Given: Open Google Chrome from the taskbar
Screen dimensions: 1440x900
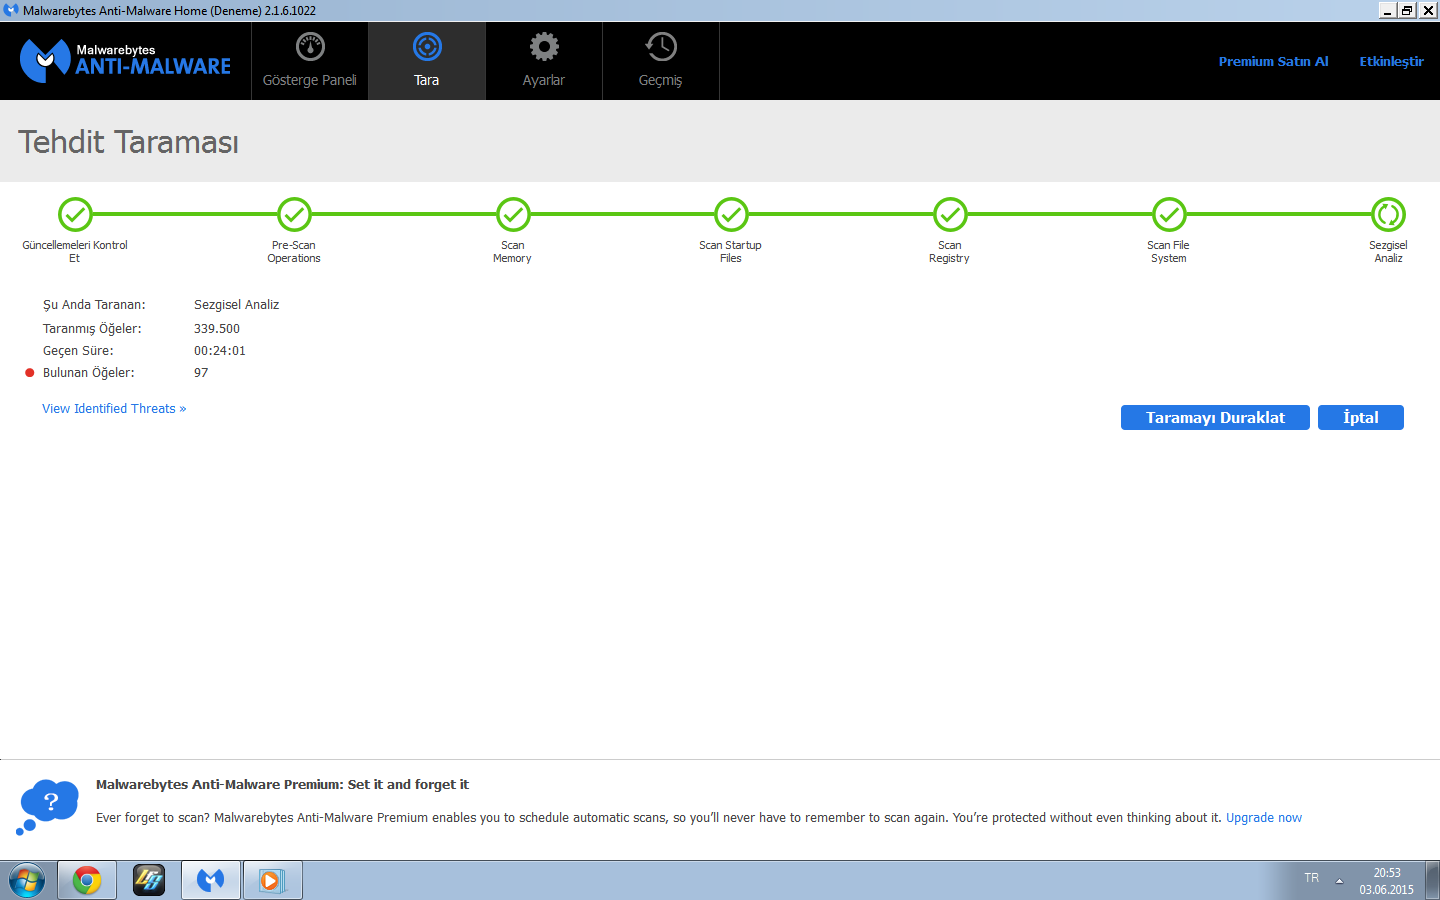Looking at the screenshot, I should pos(87,880).
